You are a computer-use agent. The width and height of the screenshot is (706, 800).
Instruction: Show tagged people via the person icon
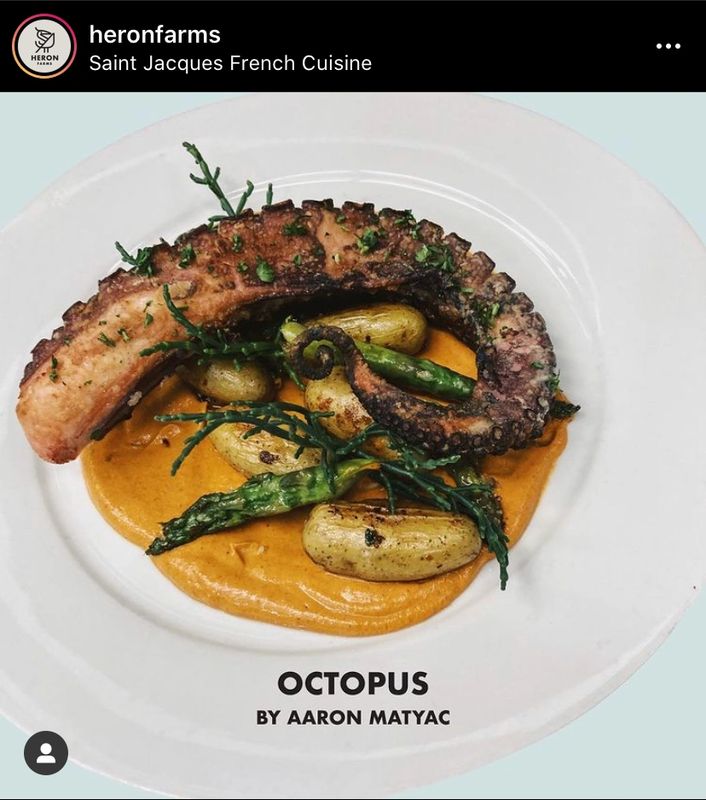point(46,753)
